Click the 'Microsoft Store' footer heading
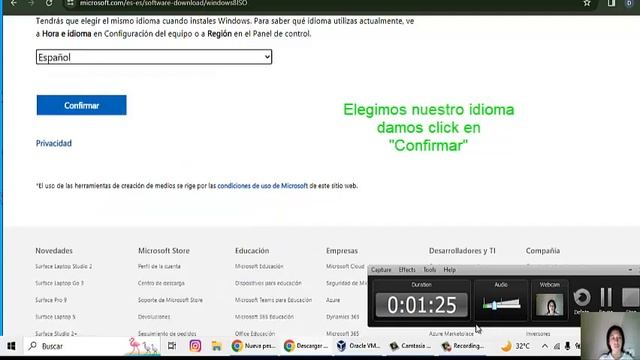The image size is (640, 360). coord(164,251)
